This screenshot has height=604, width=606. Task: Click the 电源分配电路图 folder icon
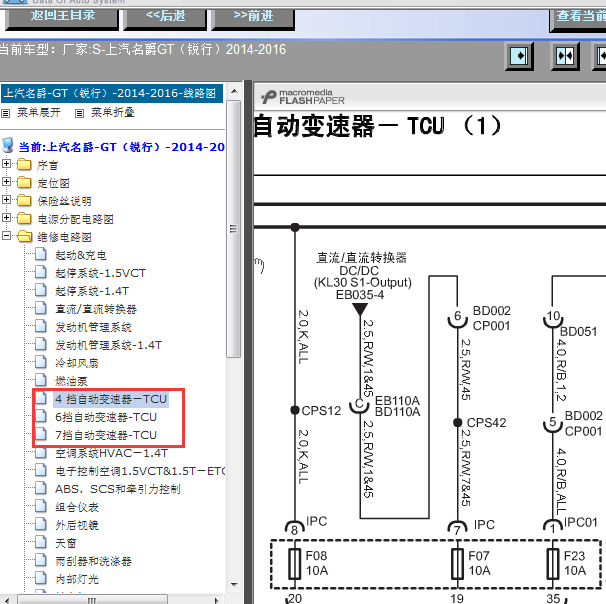pyautogui.click(x=24, y=219)
